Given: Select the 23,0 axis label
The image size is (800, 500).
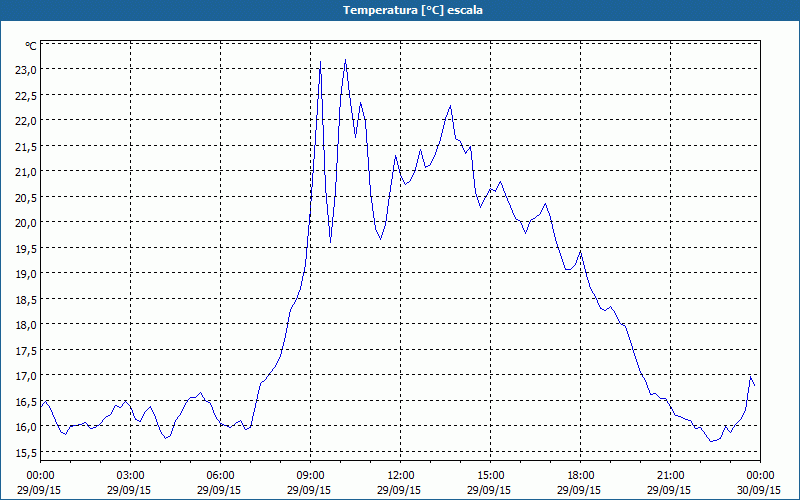Looking at the screenshot, I should [26, 70].
